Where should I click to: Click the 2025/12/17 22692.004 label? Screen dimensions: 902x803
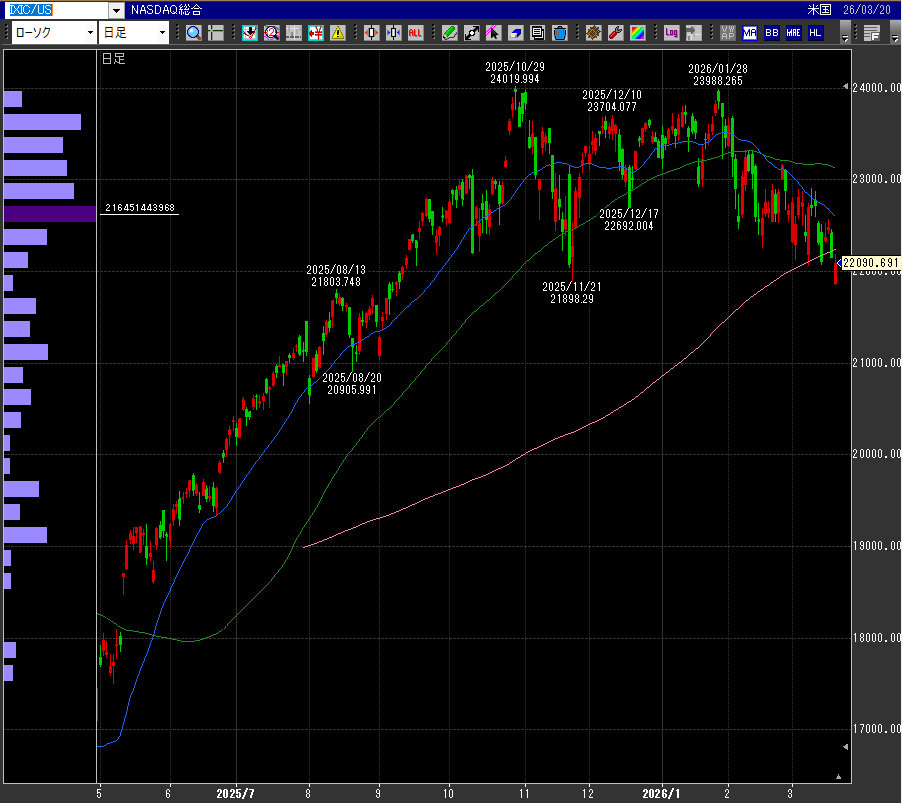click(x=629, y=220)
